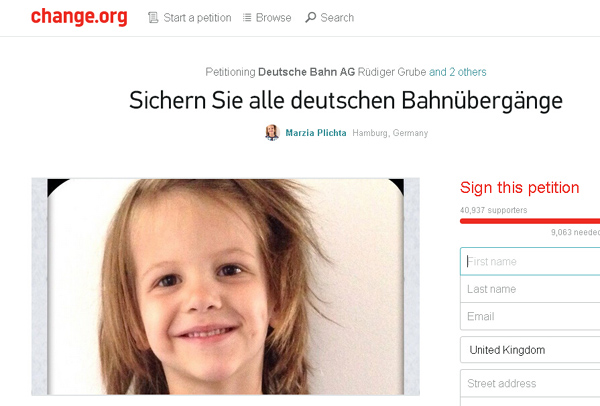The height and width of the screenshot is (406, 600).
Task: Focus the First name field
Action: click(530, 261)
